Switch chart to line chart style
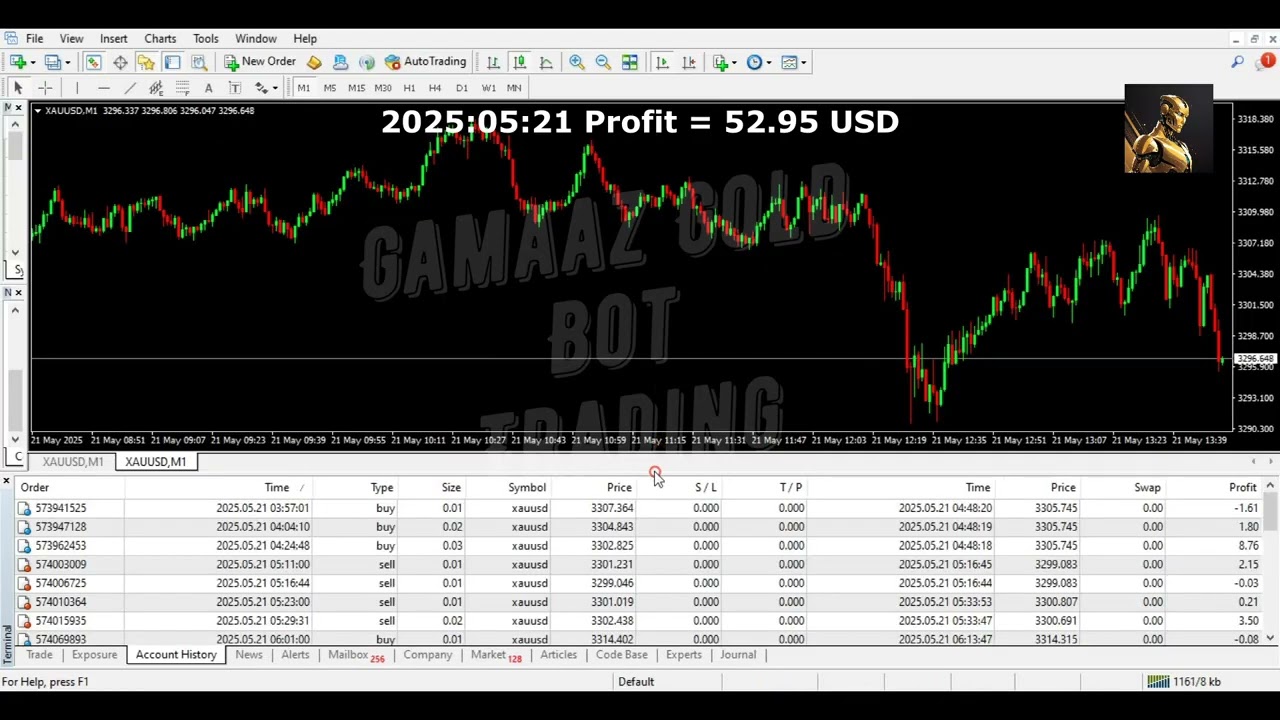 click(546, 62)
